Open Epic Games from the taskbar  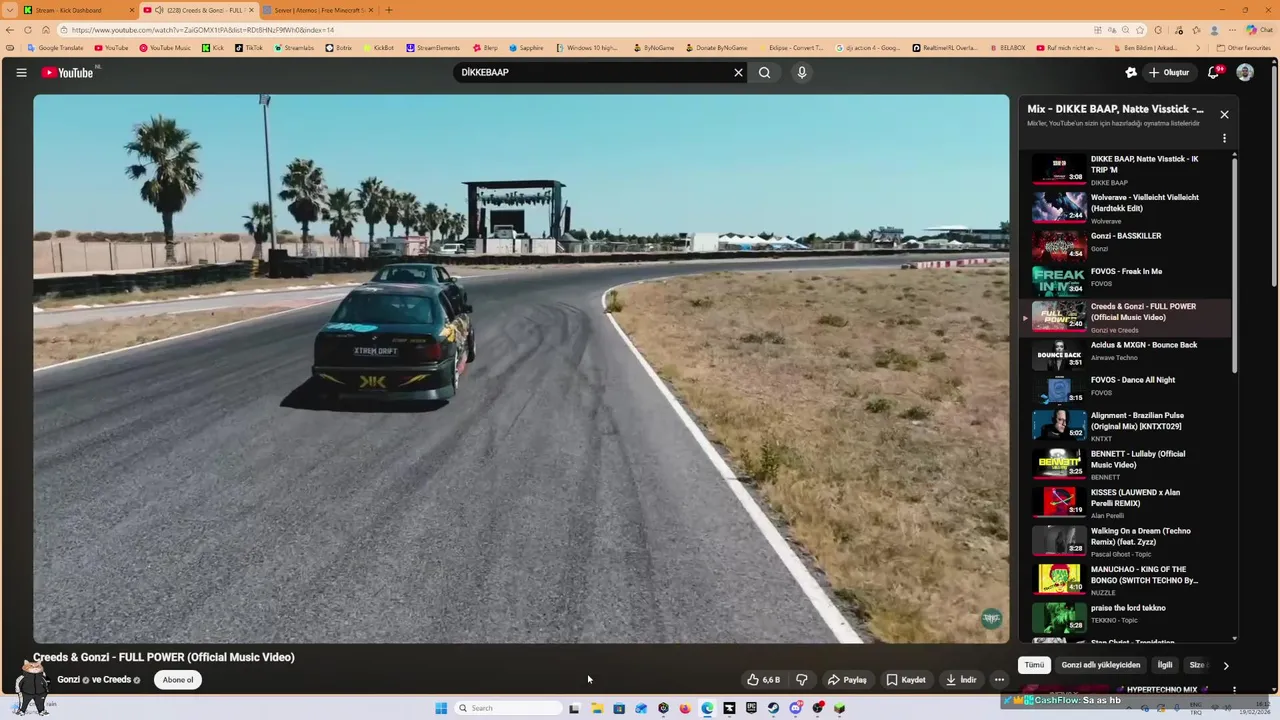click(751, 708)
